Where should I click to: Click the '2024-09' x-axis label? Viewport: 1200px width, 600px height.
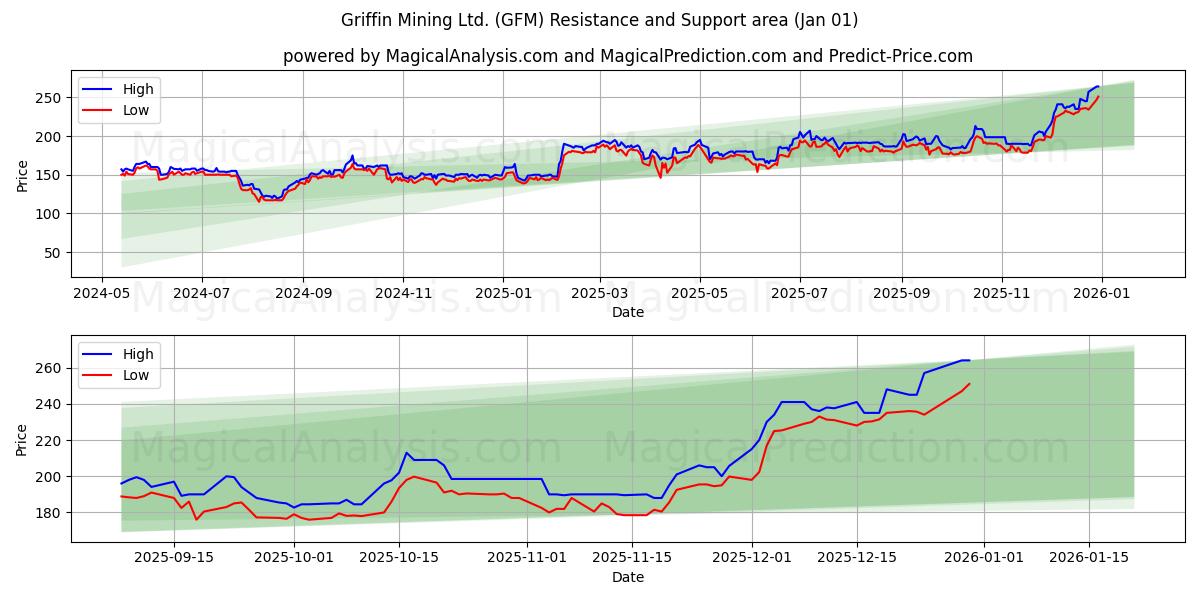303,295
